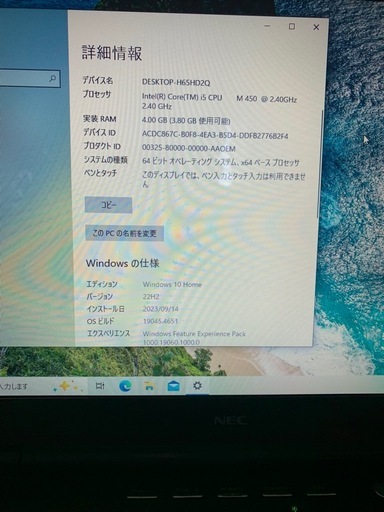Viewport: 384px width, 512px height.
Task: Click the プロセッサ label
Action: pyautogui.click(x=97, y=94)
